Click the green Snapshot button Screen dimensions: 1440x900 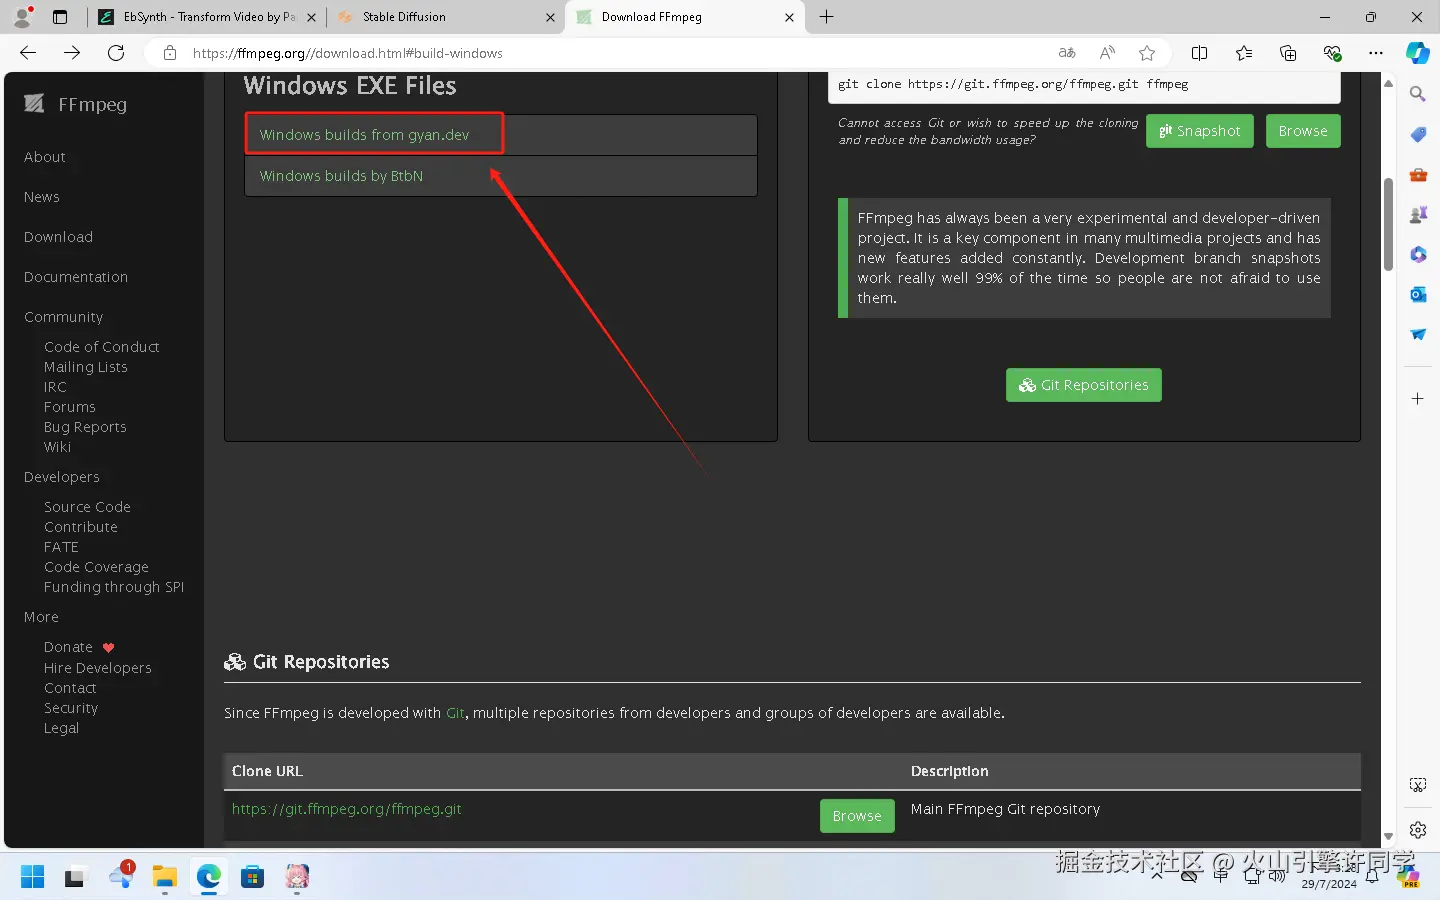pos(1199,131)
